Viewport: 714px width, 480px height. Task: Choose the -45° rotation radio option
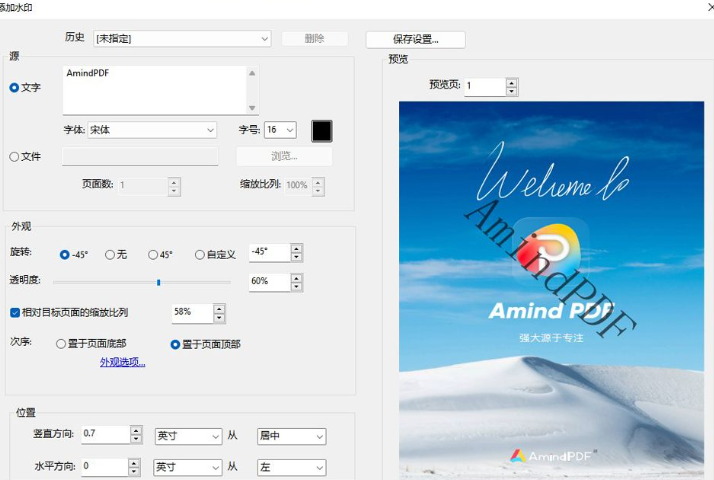65,255
